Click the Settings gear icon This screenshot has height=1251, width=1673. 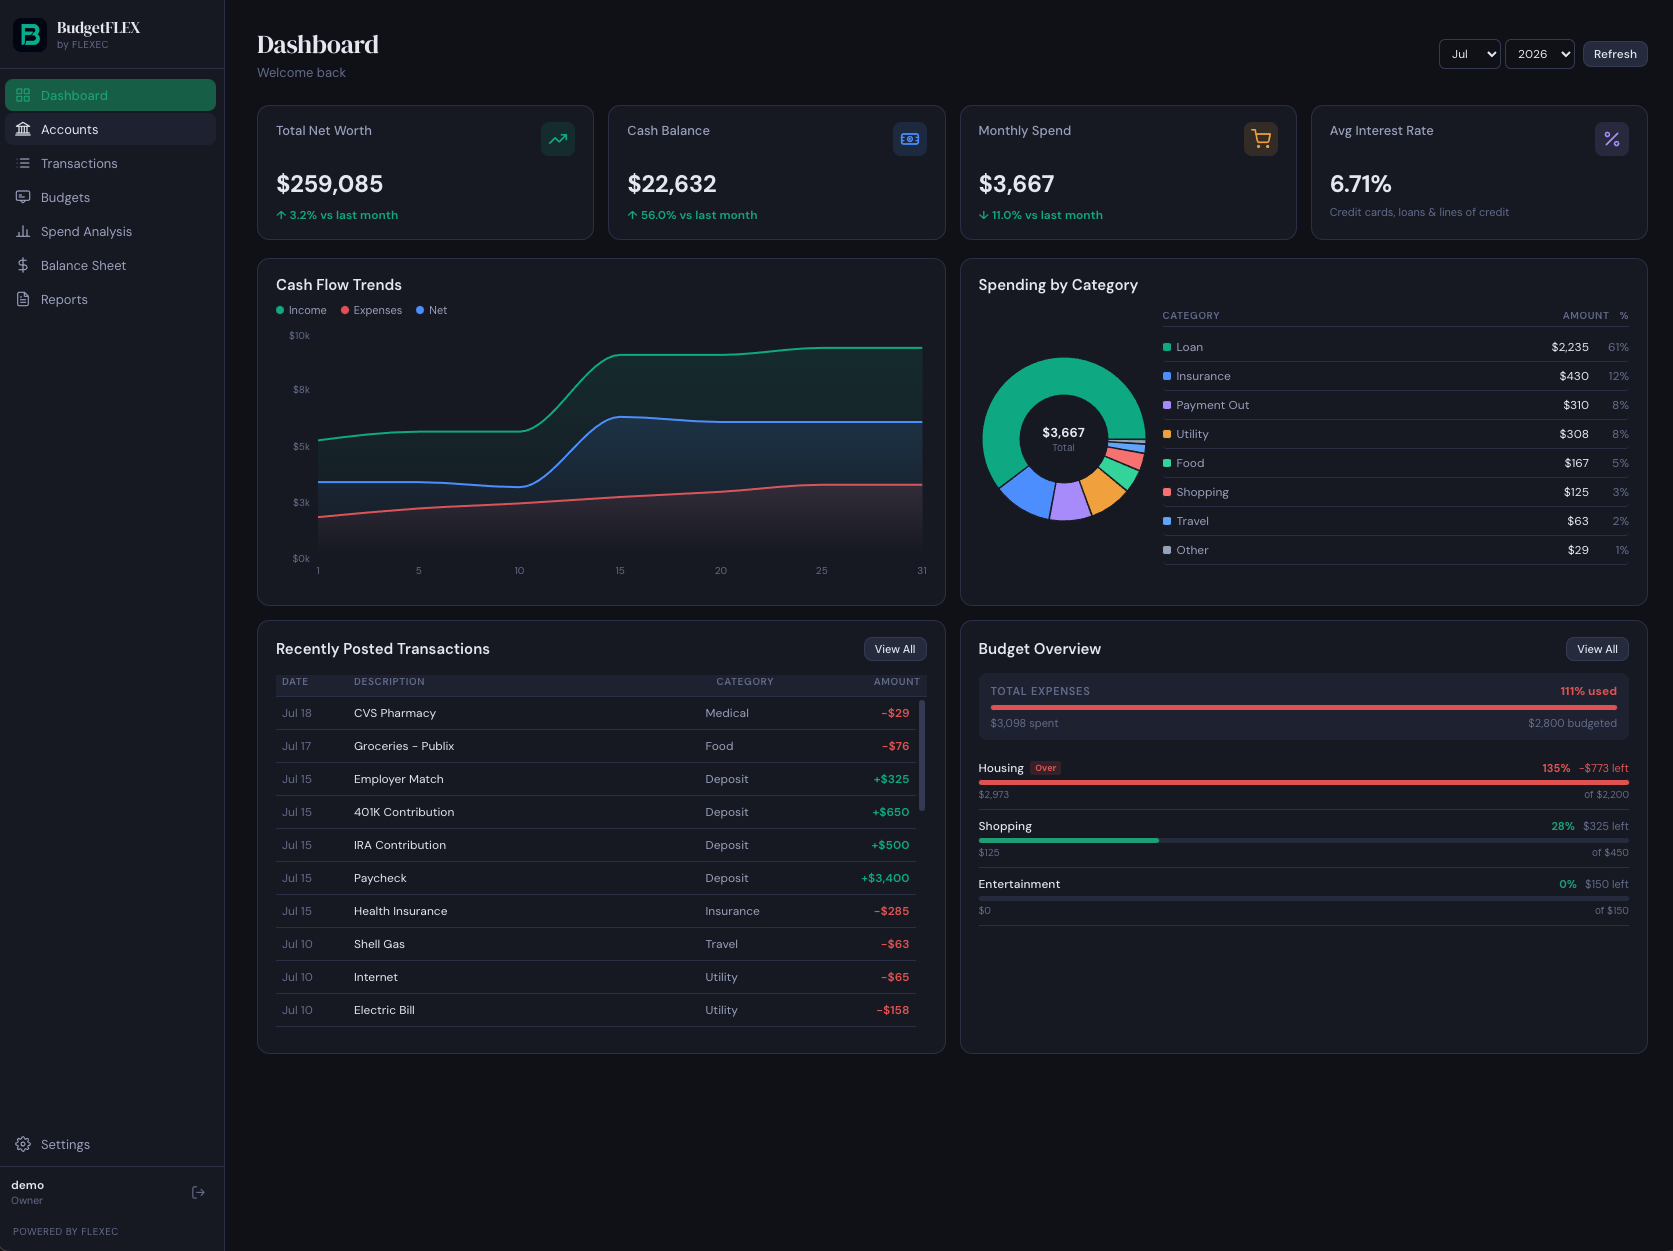[x=23, y=1144]
